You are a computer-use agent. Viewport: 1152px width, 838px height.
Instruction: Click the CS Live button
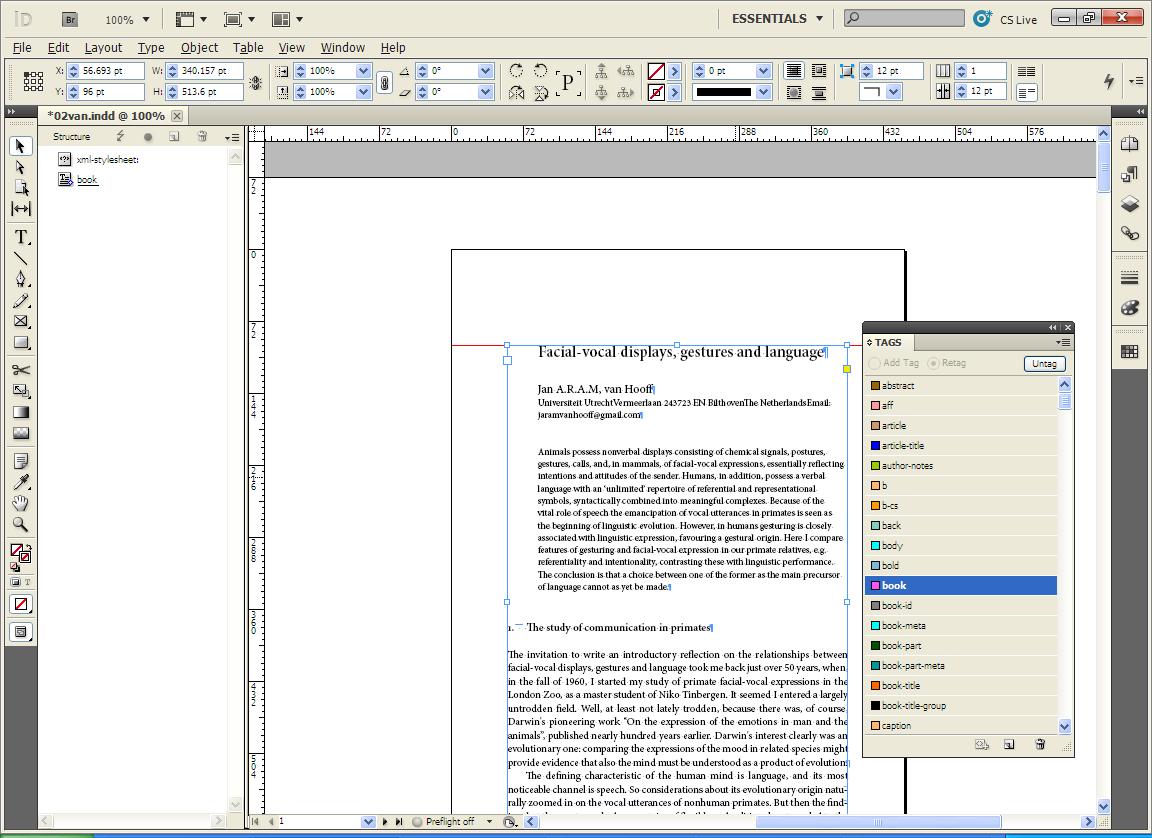click(1005, 19)
